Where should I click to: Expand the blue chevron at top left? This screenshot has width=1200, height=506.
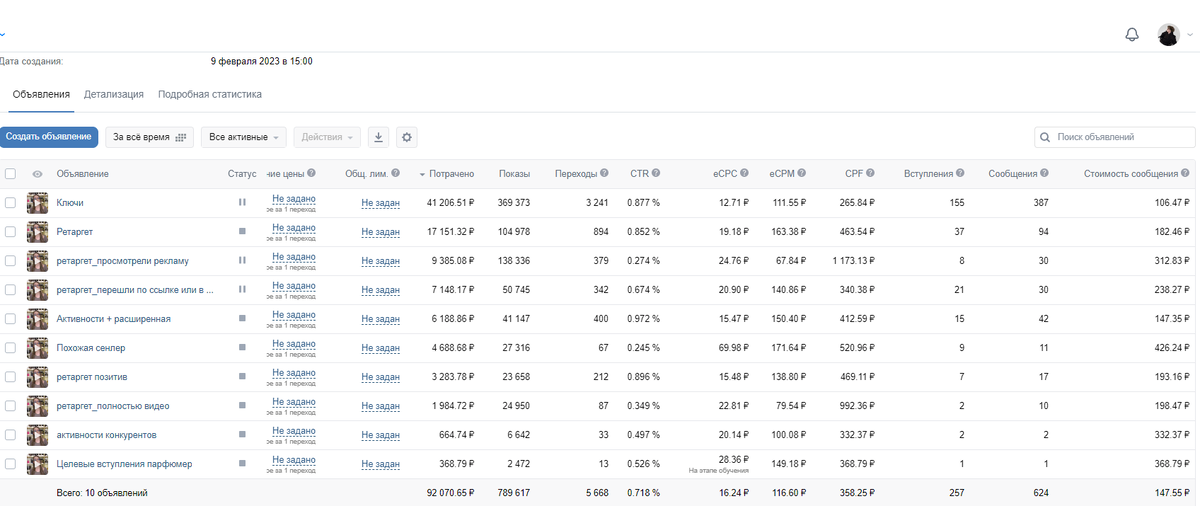(x=3, y=35)
